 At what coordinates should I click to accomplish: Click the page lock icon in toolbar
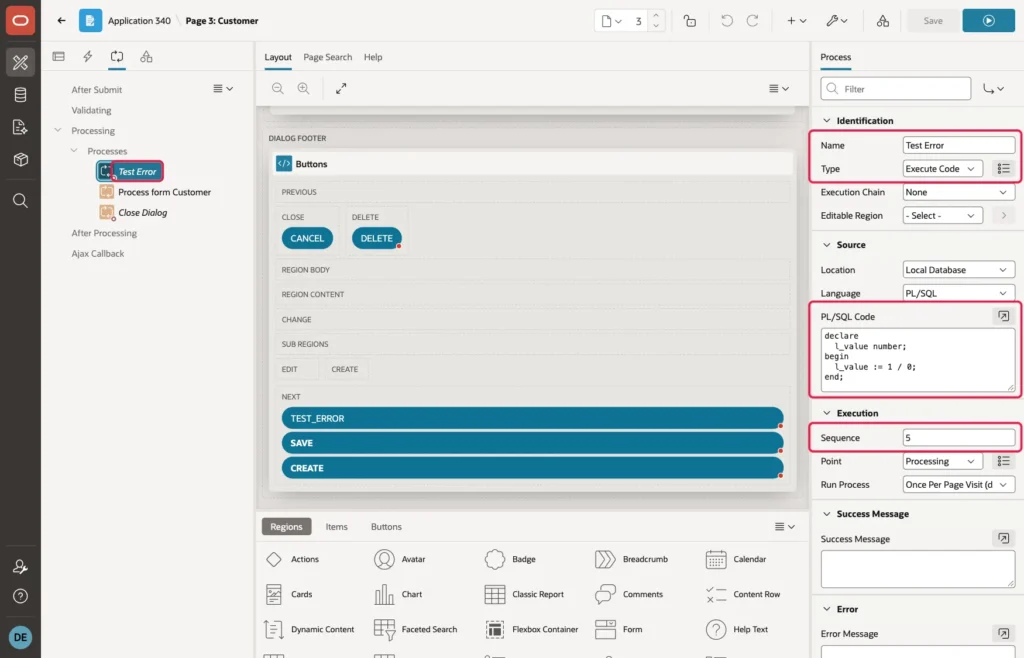(690, 21)
